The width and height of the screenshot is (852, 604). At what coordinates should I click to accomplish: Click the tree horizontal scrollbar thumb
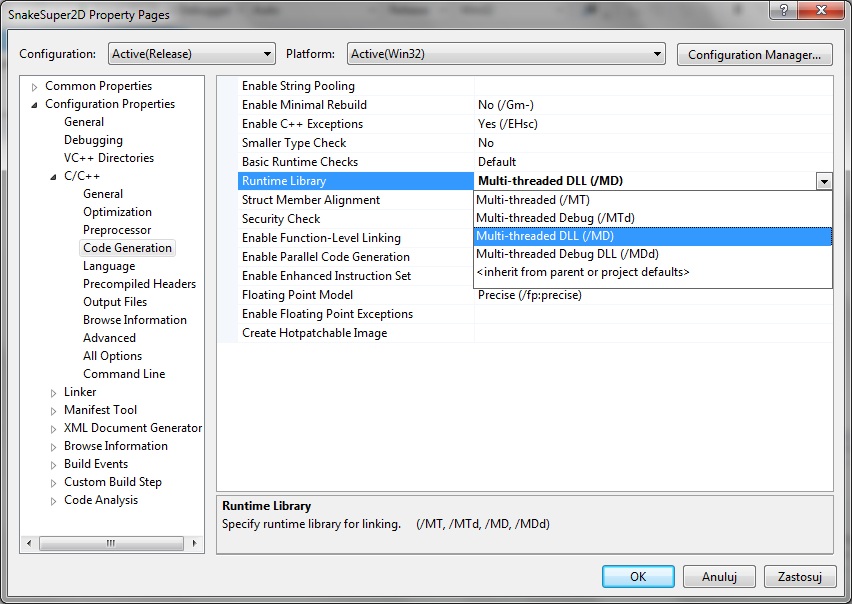point(111,543)
